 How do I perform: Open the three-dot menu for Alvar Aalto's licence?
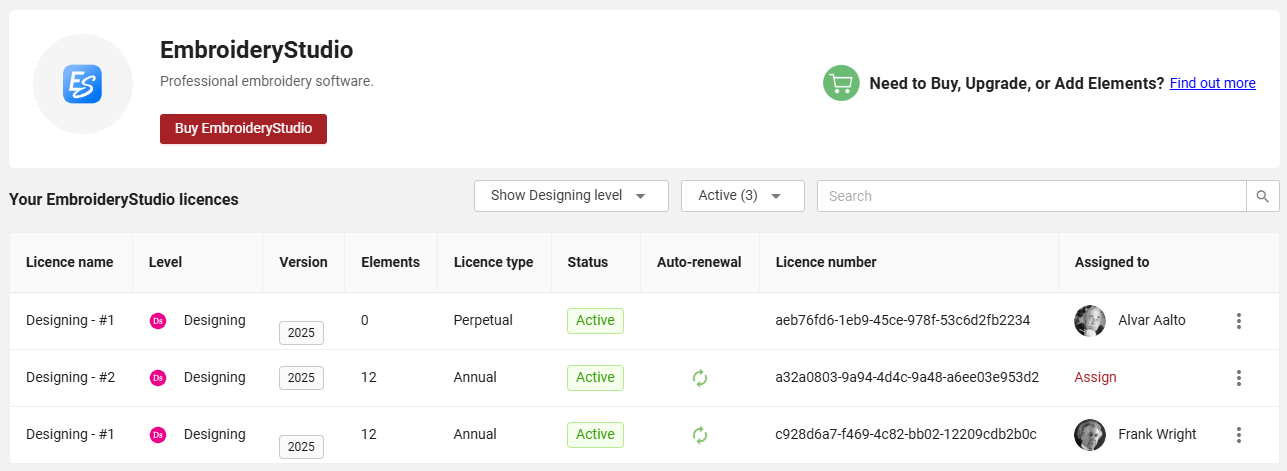point(1238,321)
